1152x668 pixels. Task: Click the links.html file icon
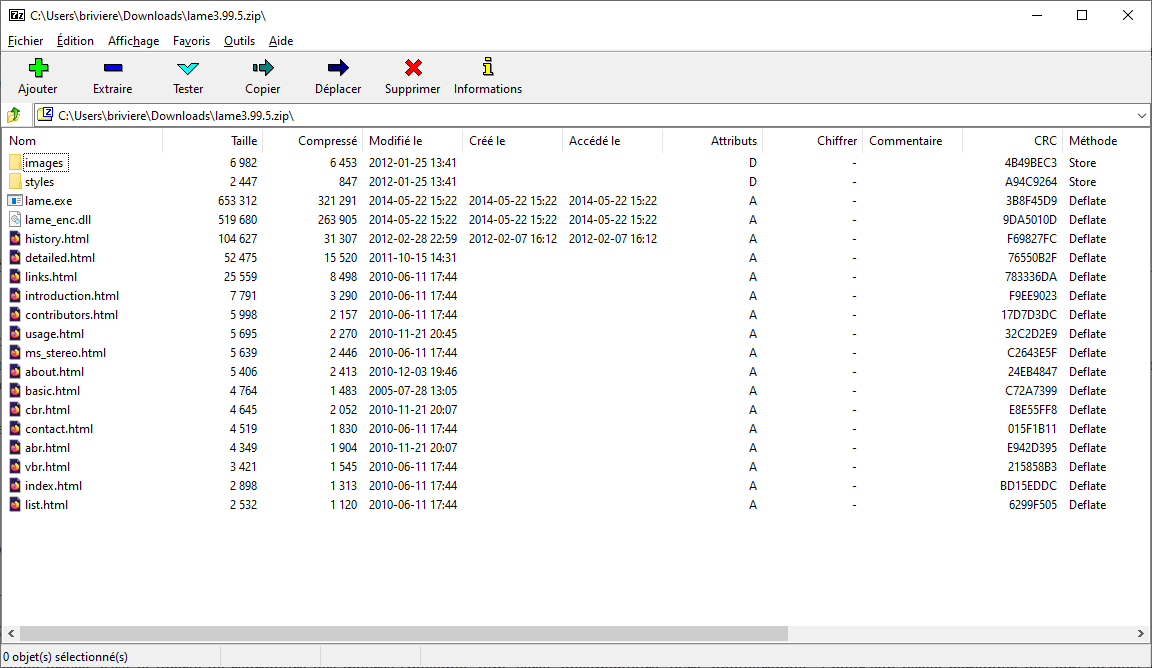15,277
